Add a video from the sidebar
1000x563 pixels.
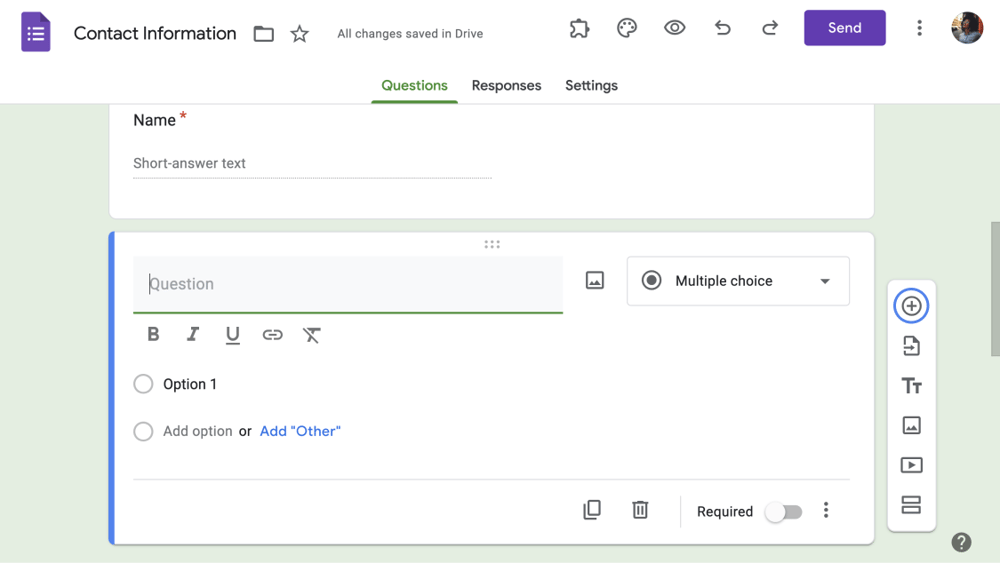tap(911, 465)
